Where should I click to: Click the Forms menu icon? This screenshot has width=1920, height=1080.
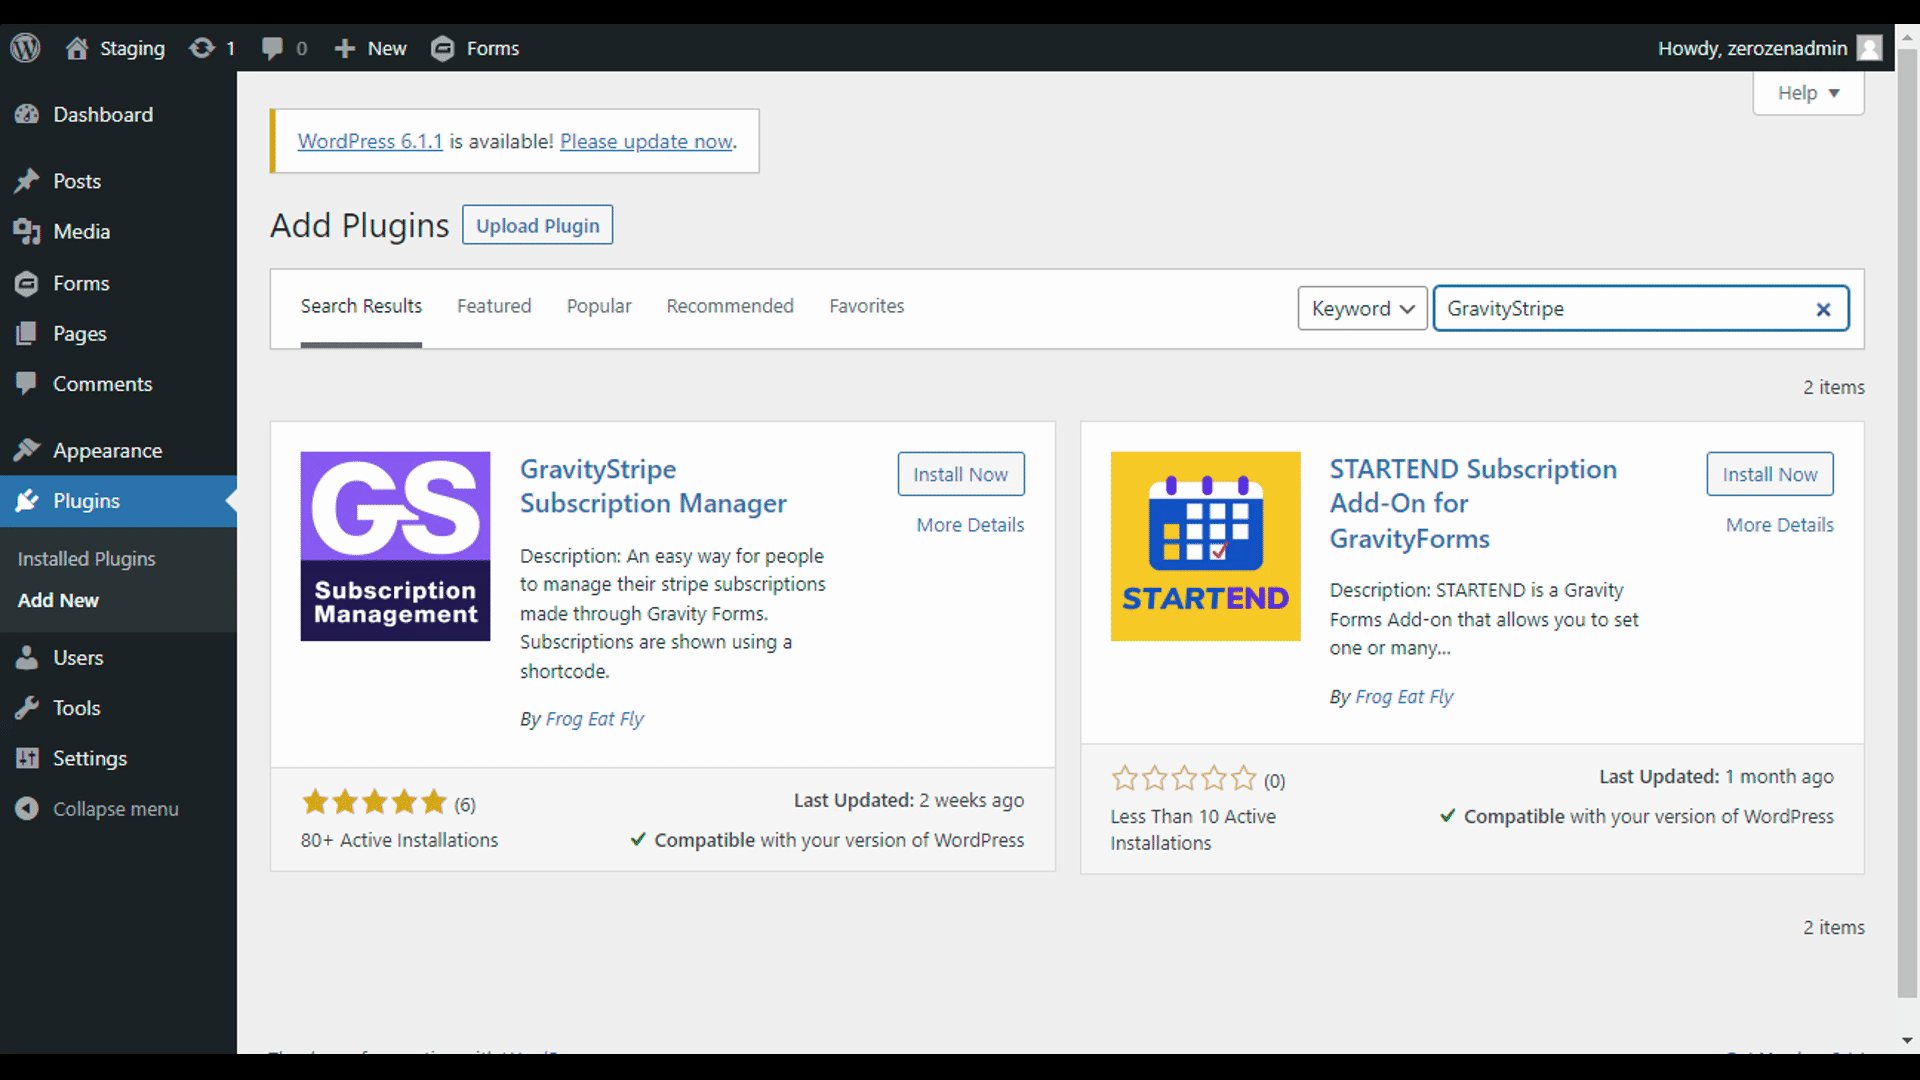point(28,282)
